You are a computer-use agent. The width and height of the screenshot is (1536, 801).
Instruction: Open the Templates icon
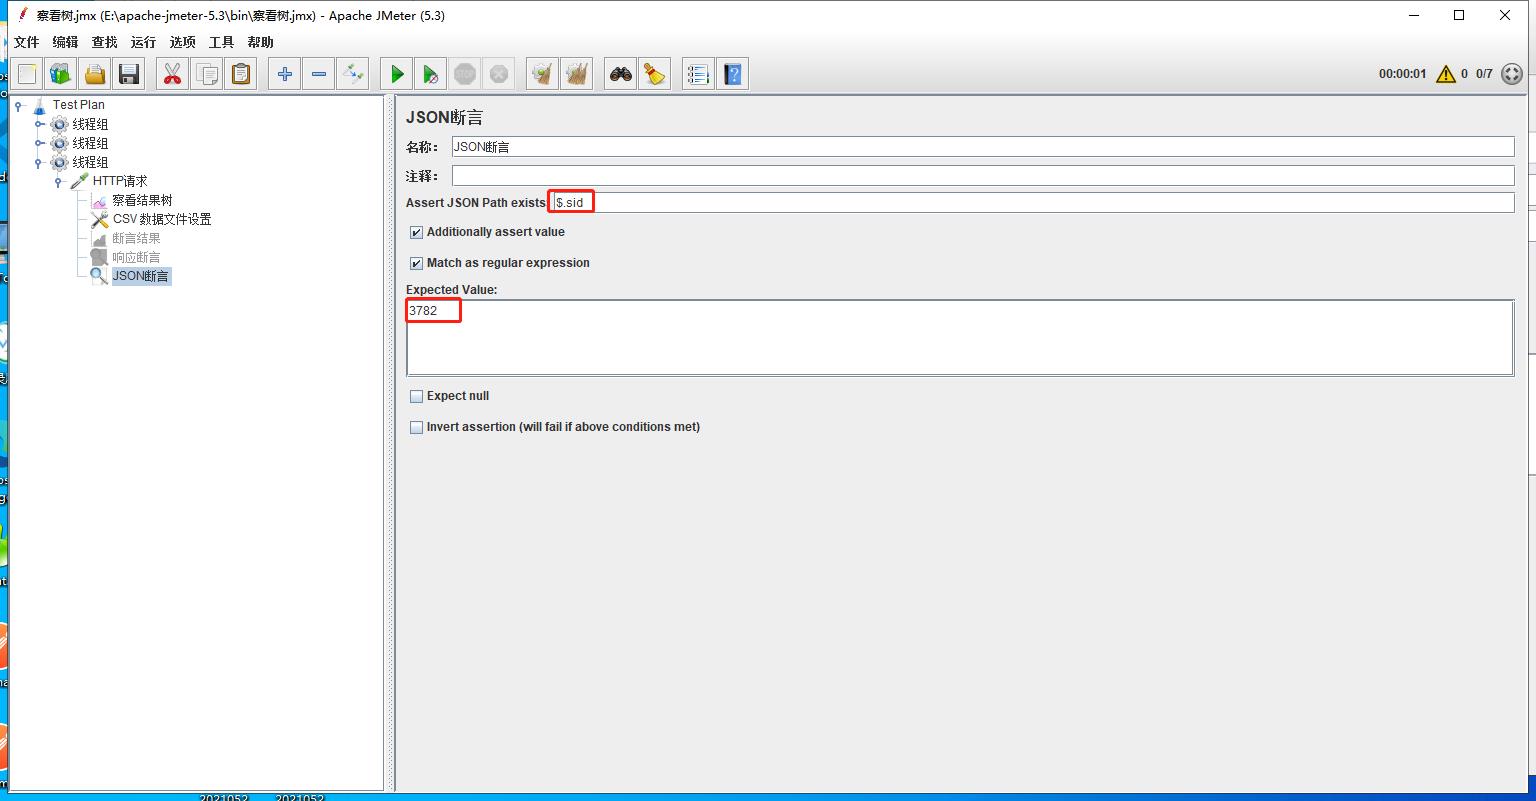pyautogui.click(x=61, y=74)
